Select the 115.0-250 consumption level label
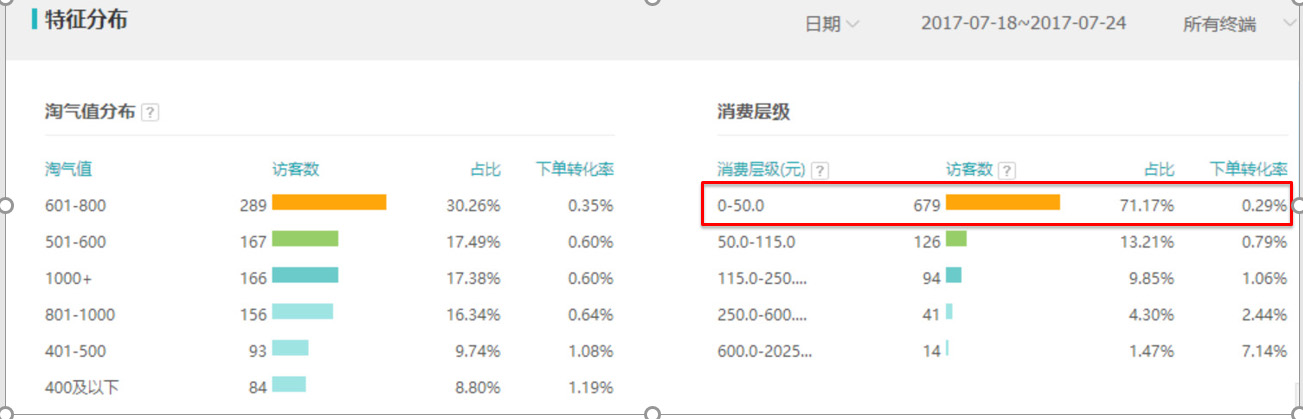This screenshot has width=1303, height=419. tap(763, 278)
